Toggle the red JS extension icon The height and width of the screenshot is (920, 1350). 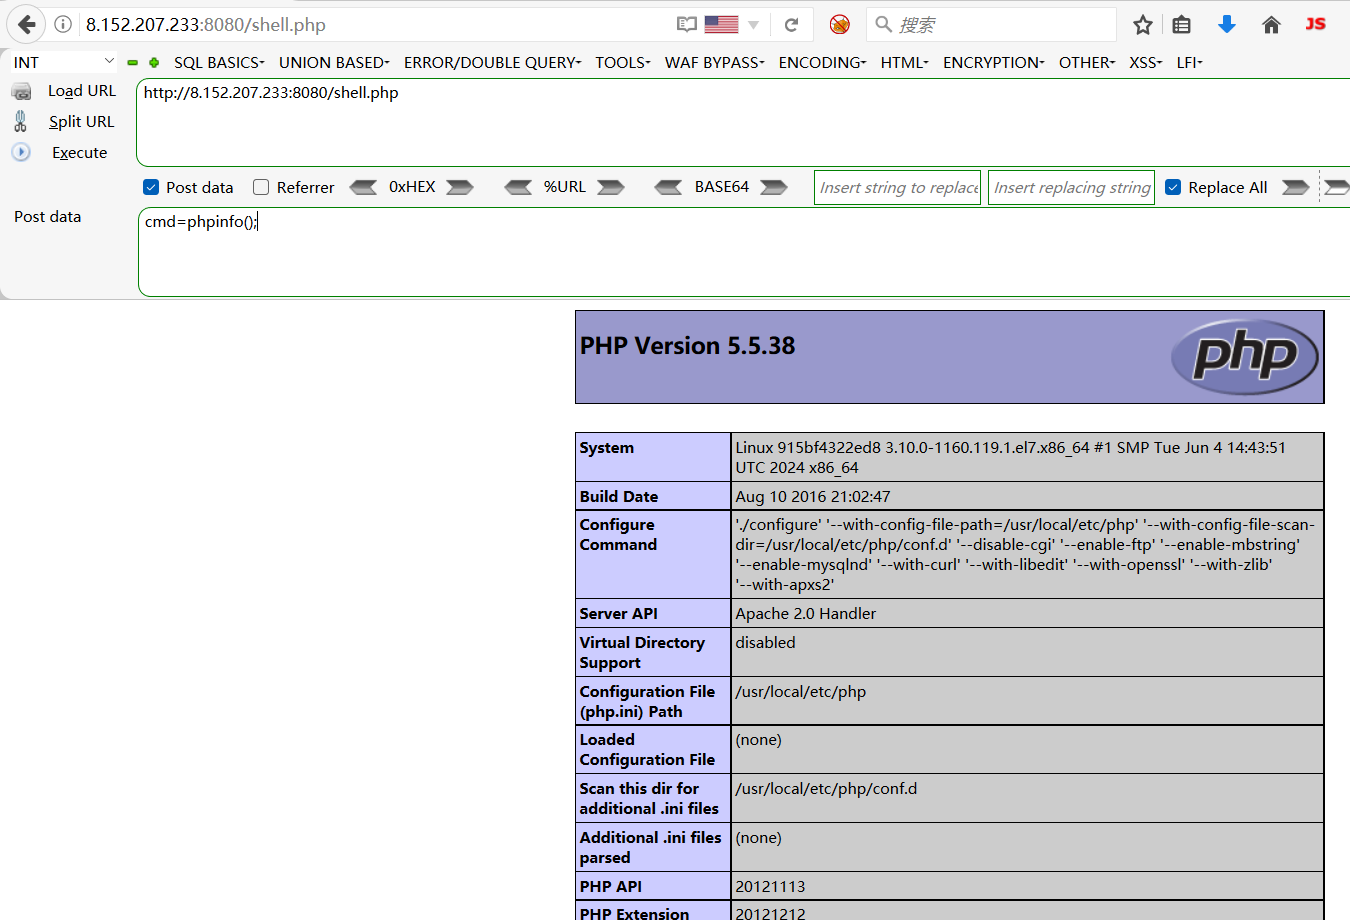click(1315, 24)
